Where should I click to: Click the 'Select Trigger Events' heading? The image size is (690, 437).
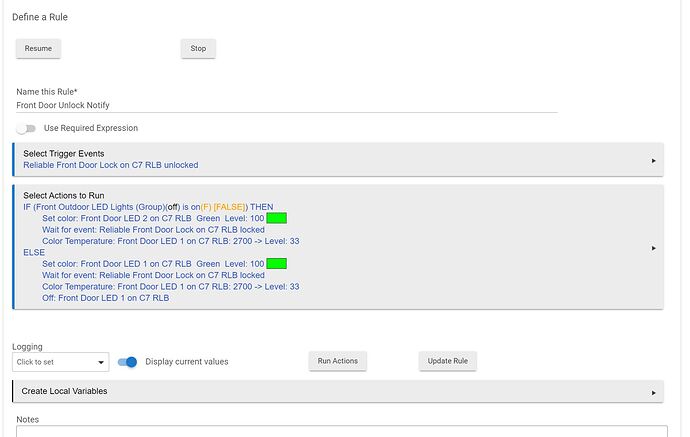[x=64, y=154]
